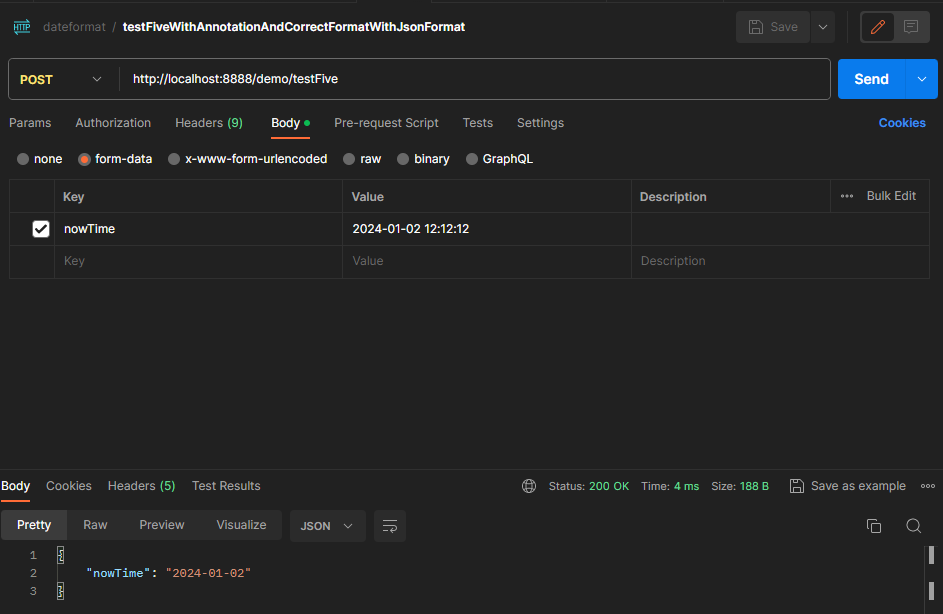Click the globe network icon
943x614 pixels.
[x=529, y=486]
